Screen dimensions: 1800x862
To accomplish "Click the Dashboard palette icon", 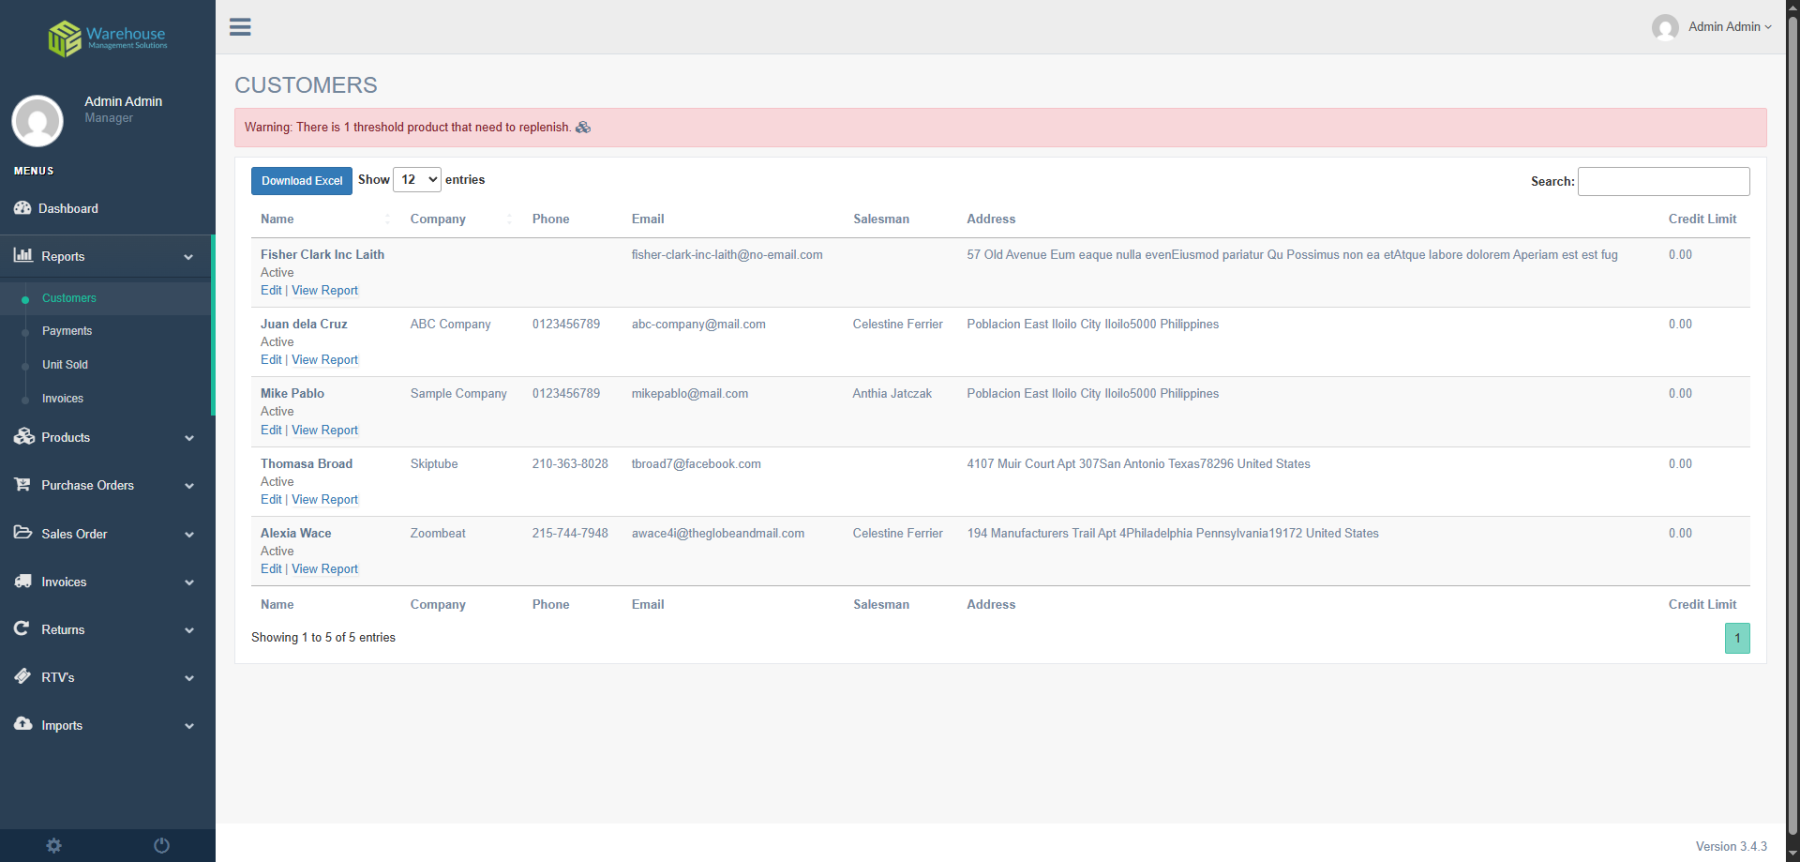I will point(23,208).
